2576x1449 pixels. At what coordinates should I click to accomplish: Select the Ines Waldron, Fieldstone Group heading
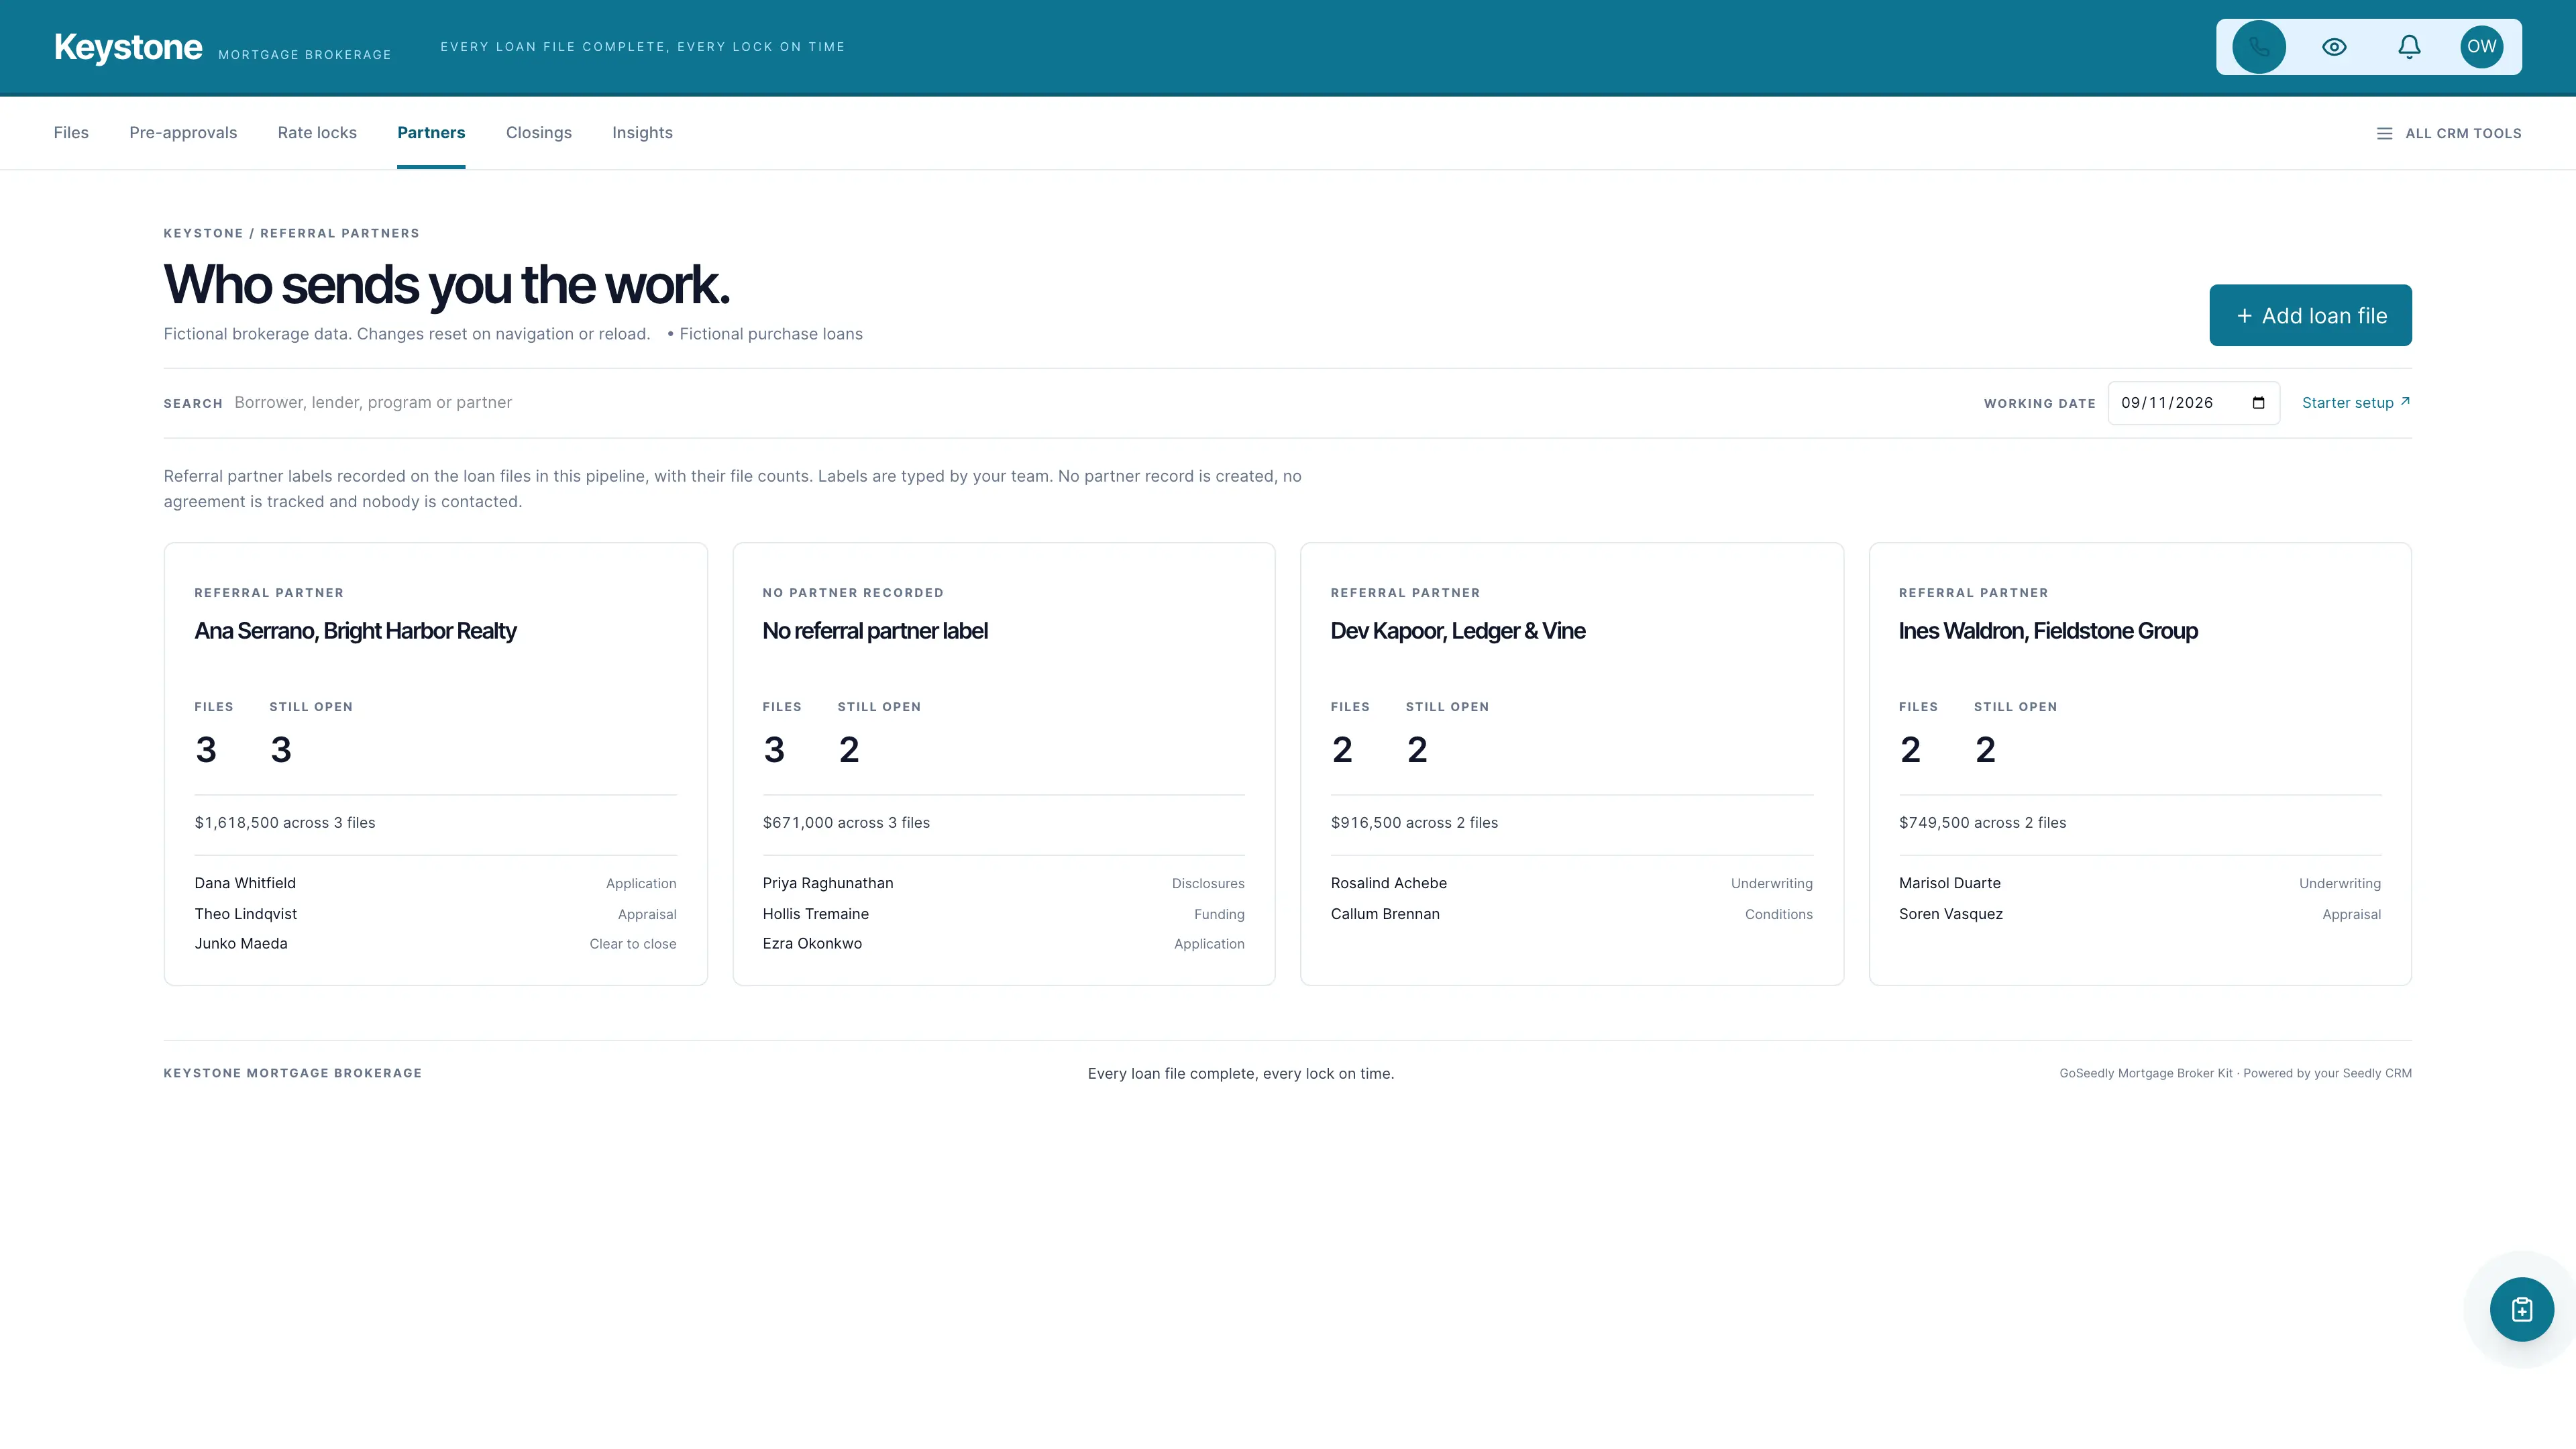(2048, 631)
